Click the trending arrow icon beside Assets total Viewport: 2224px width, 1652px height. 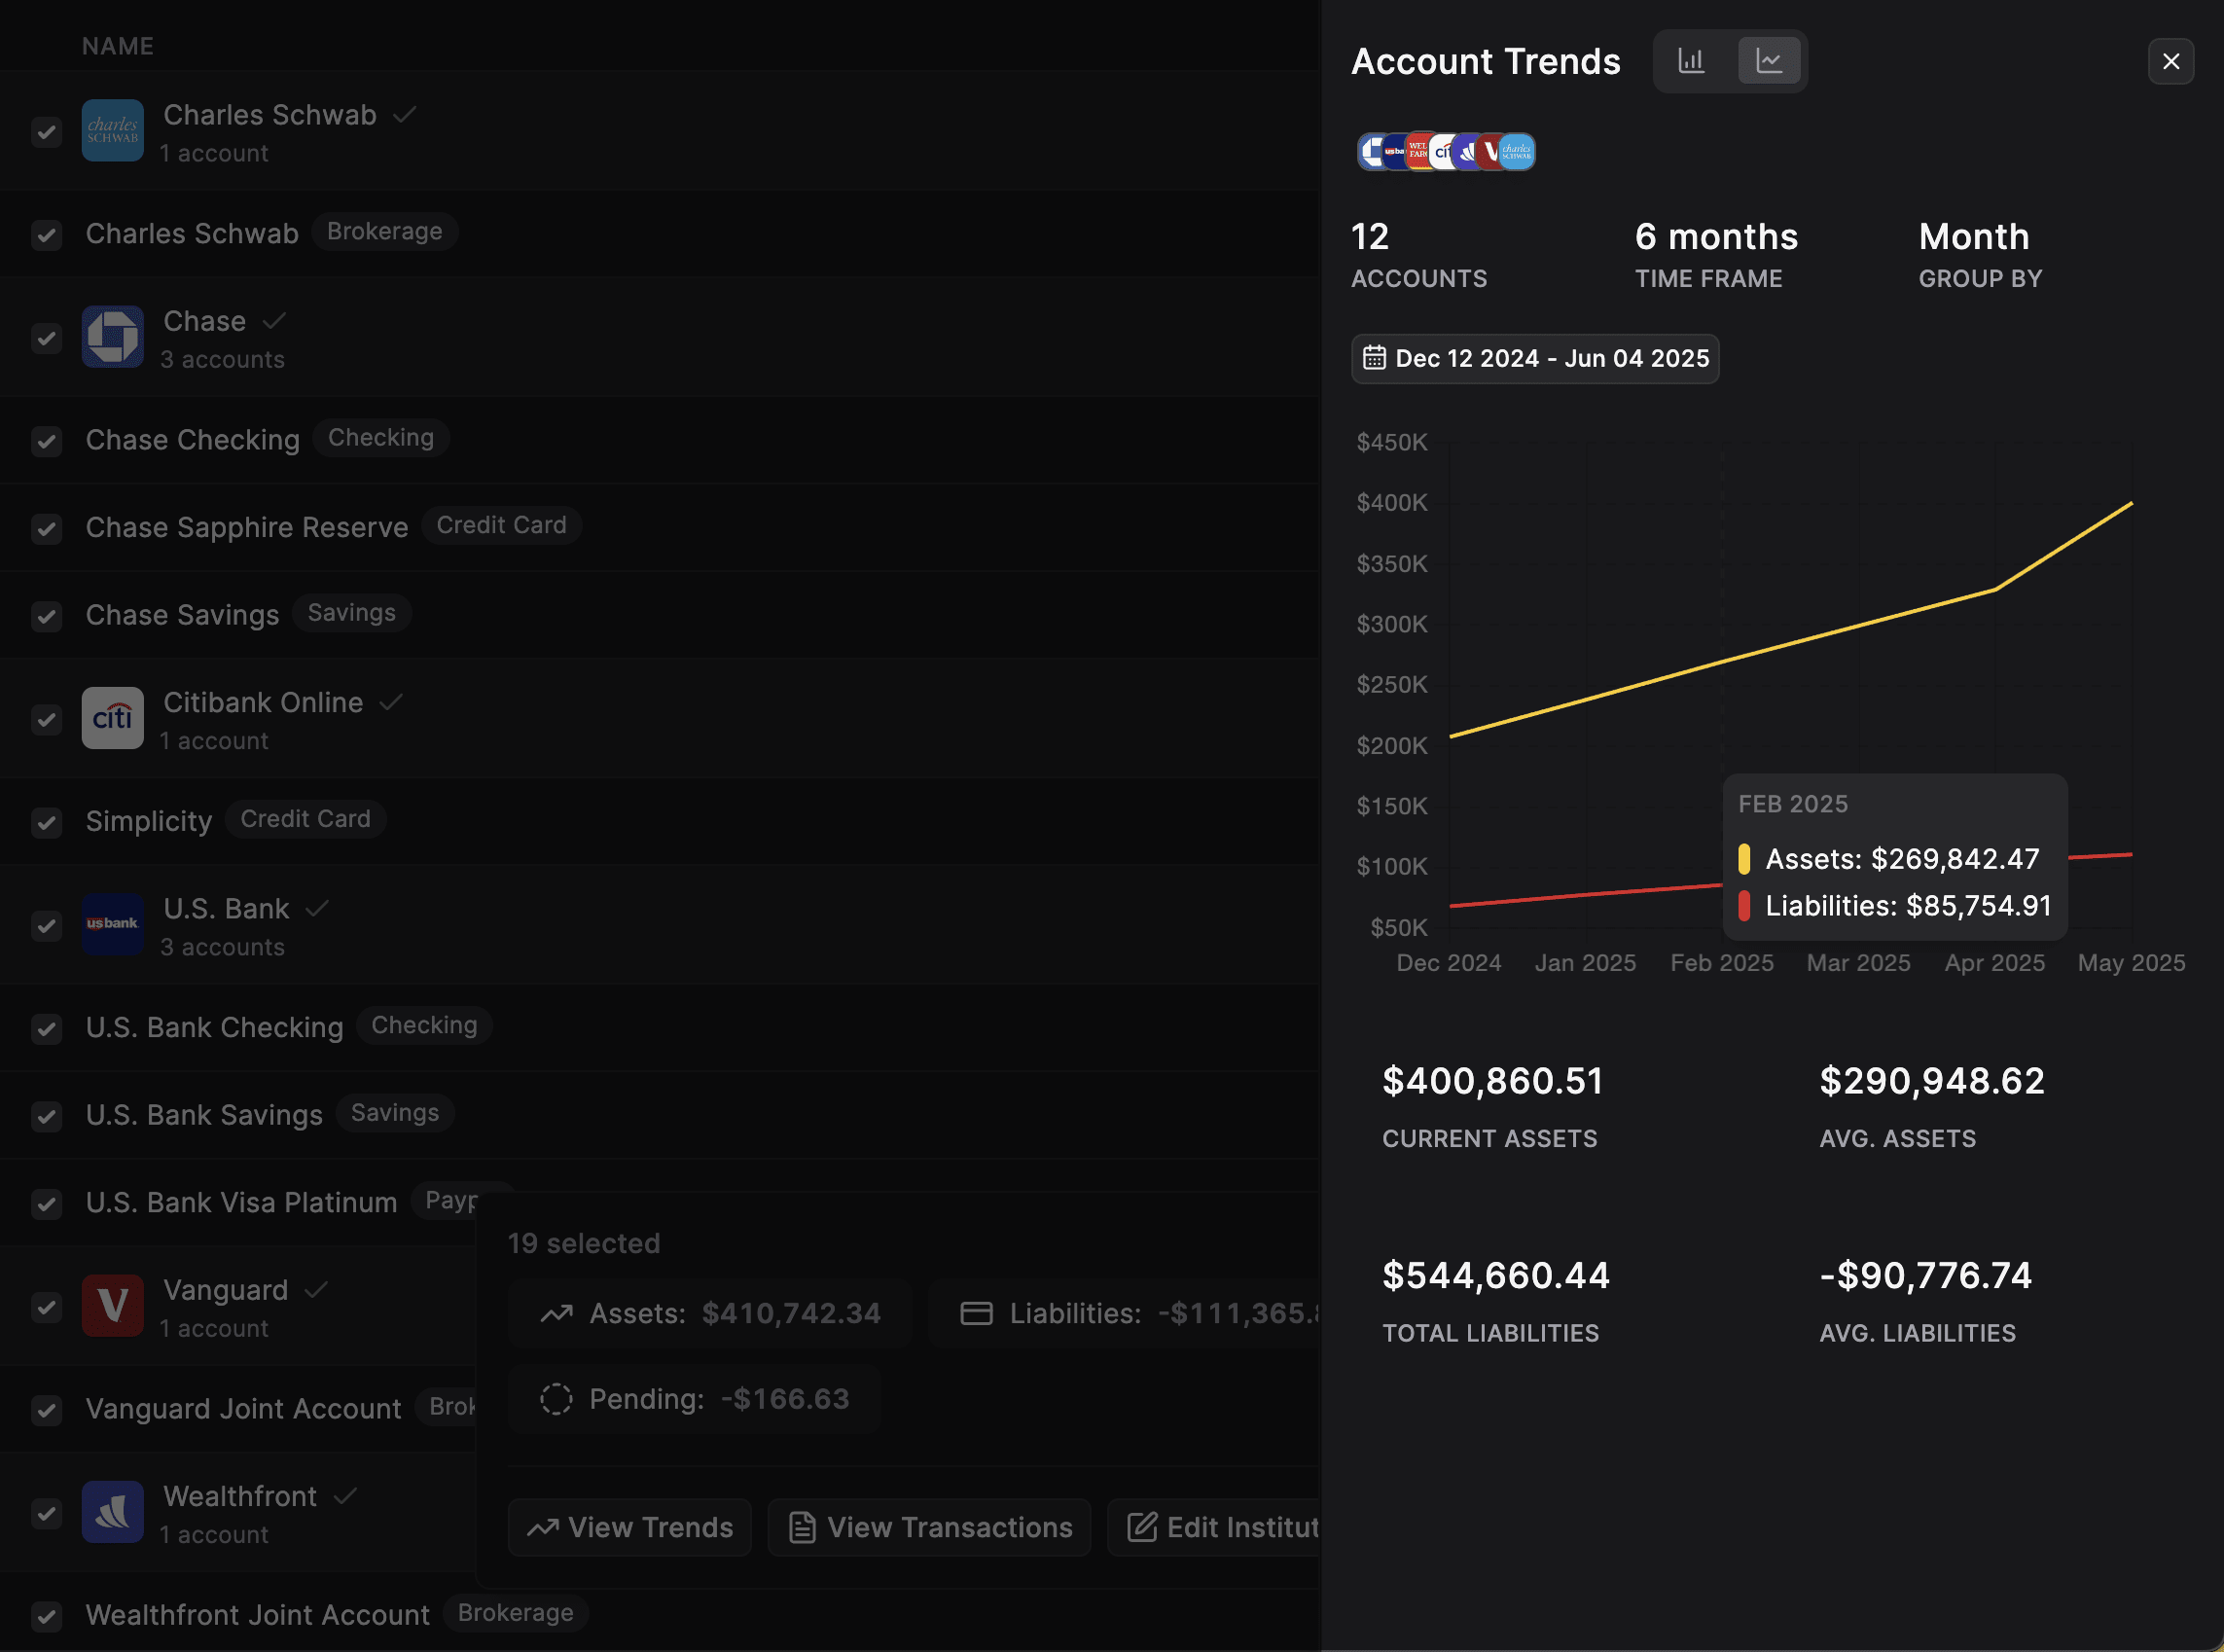pyautogui.click(x=557, y=1313)
